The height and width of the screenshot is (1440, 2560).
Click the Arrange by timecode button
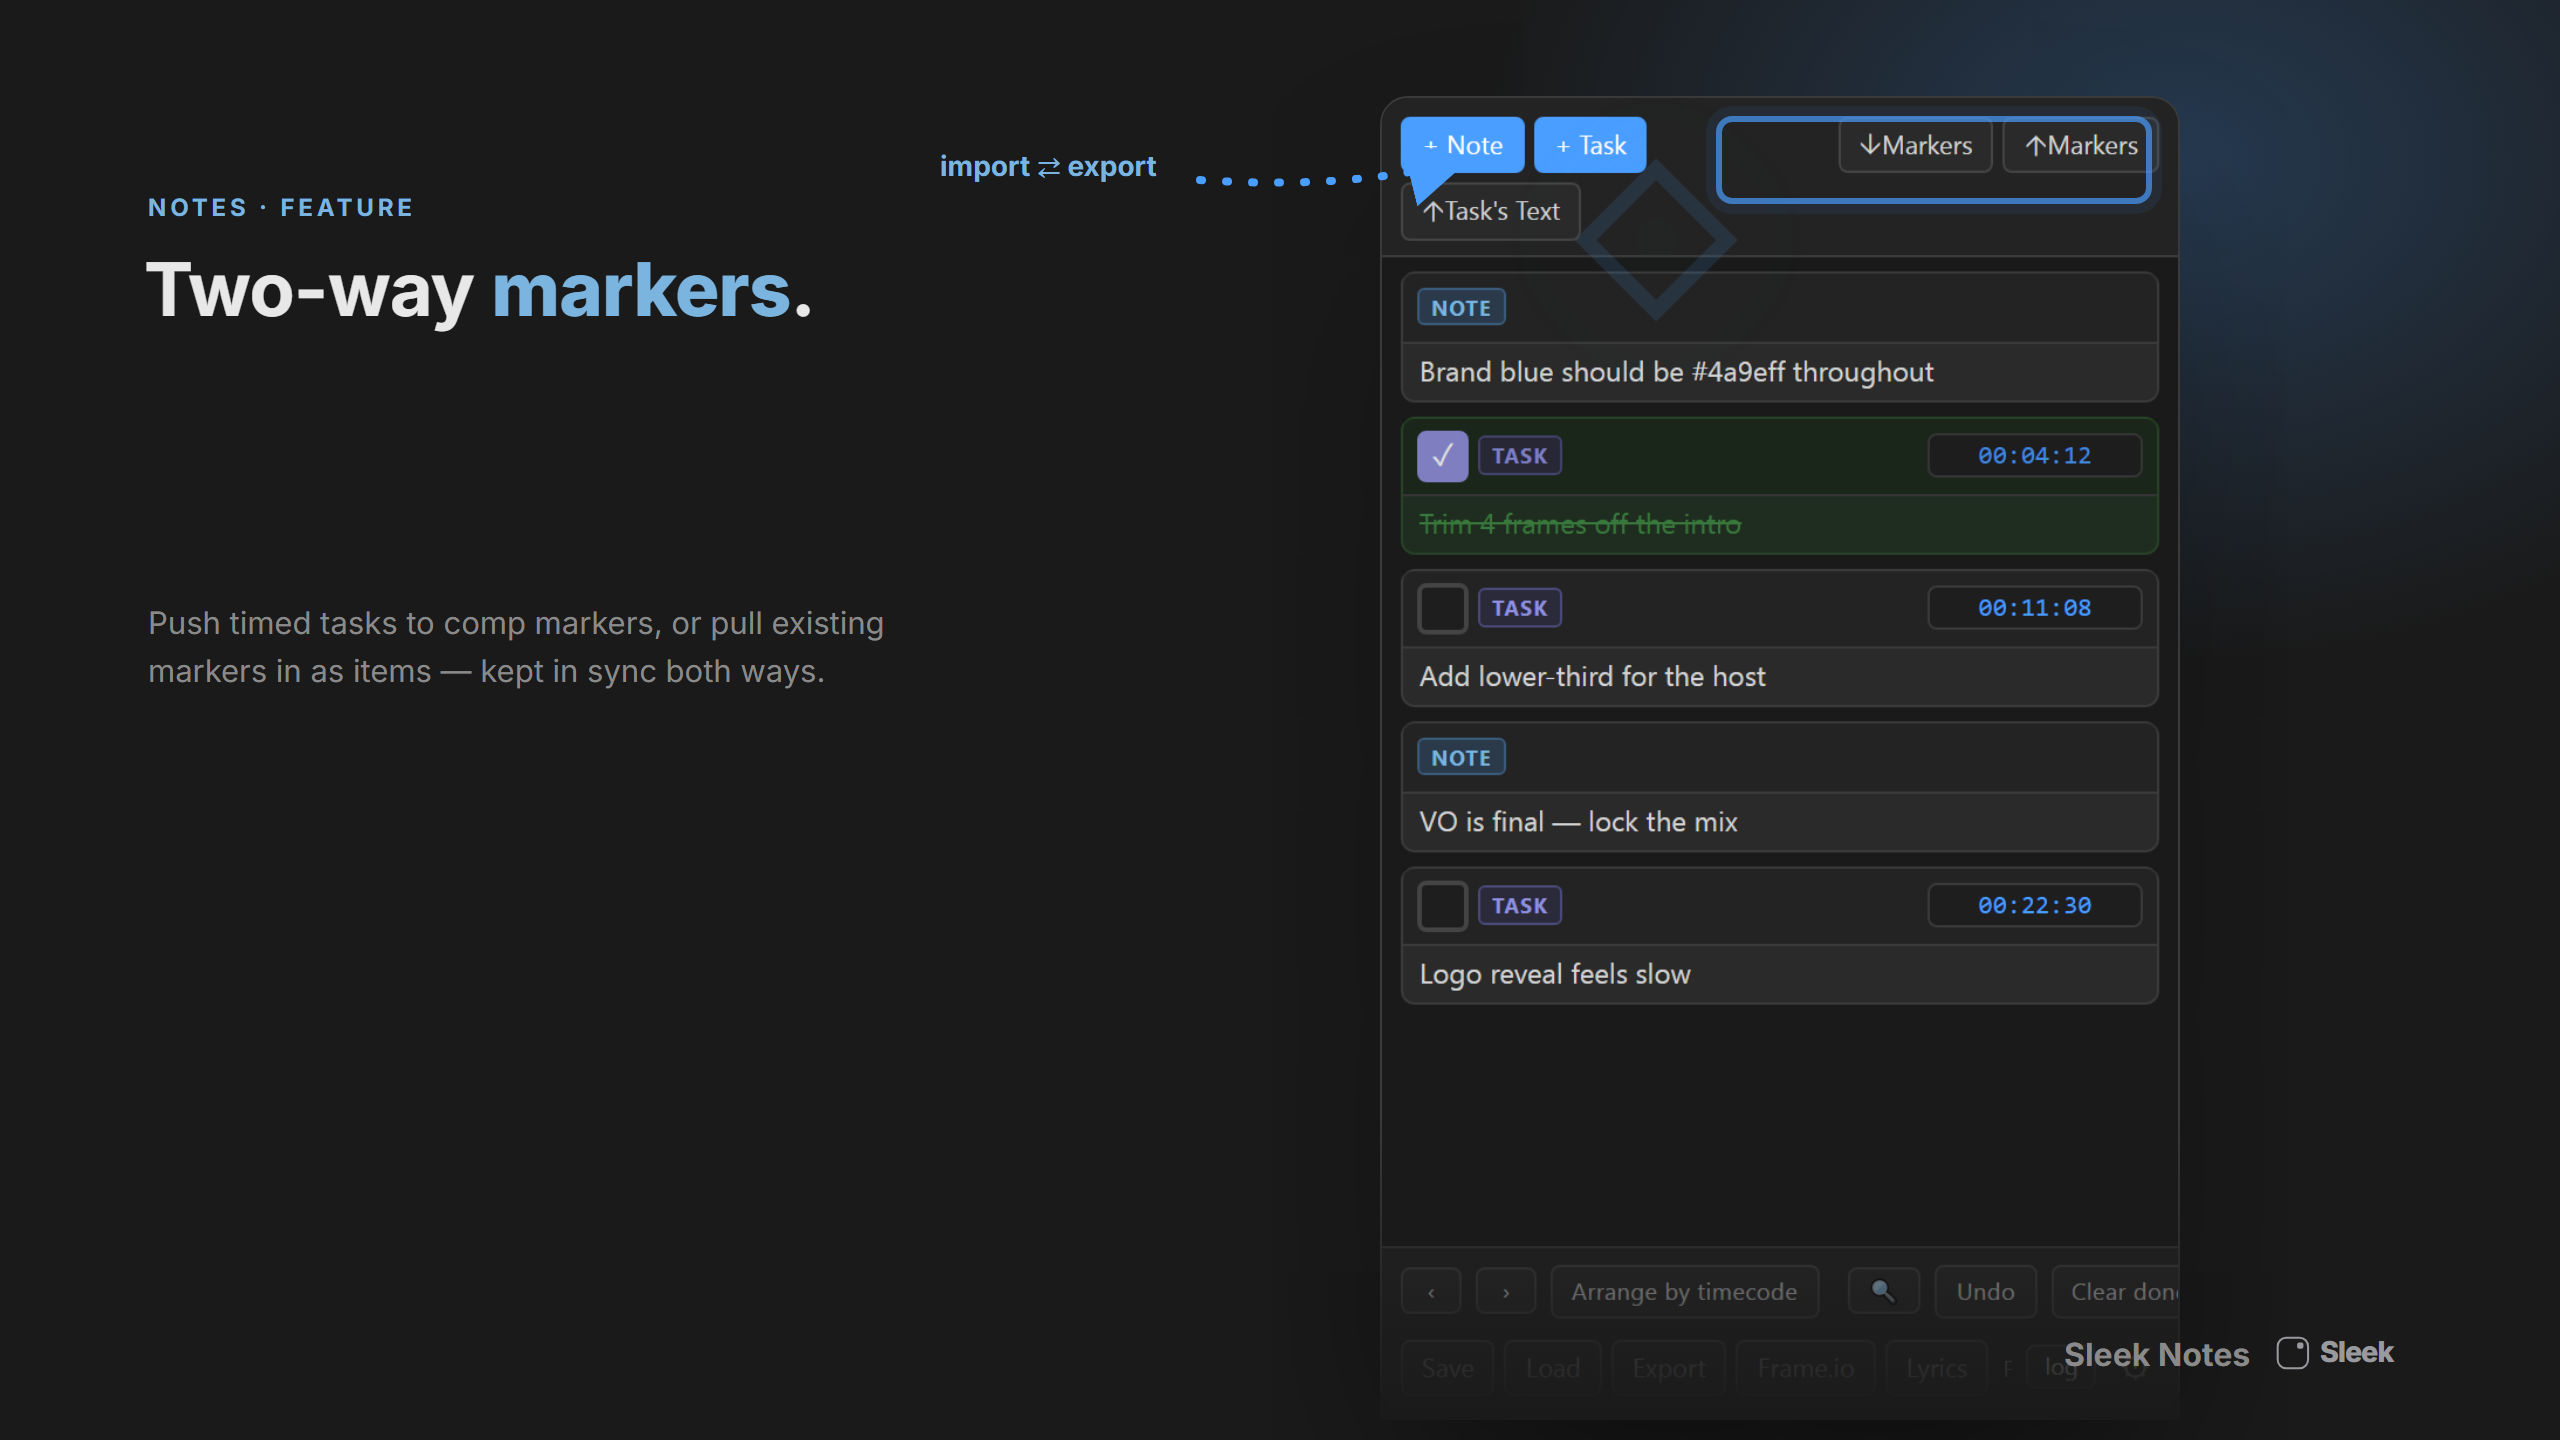pyautogui.click(x=1684, y=1292)
